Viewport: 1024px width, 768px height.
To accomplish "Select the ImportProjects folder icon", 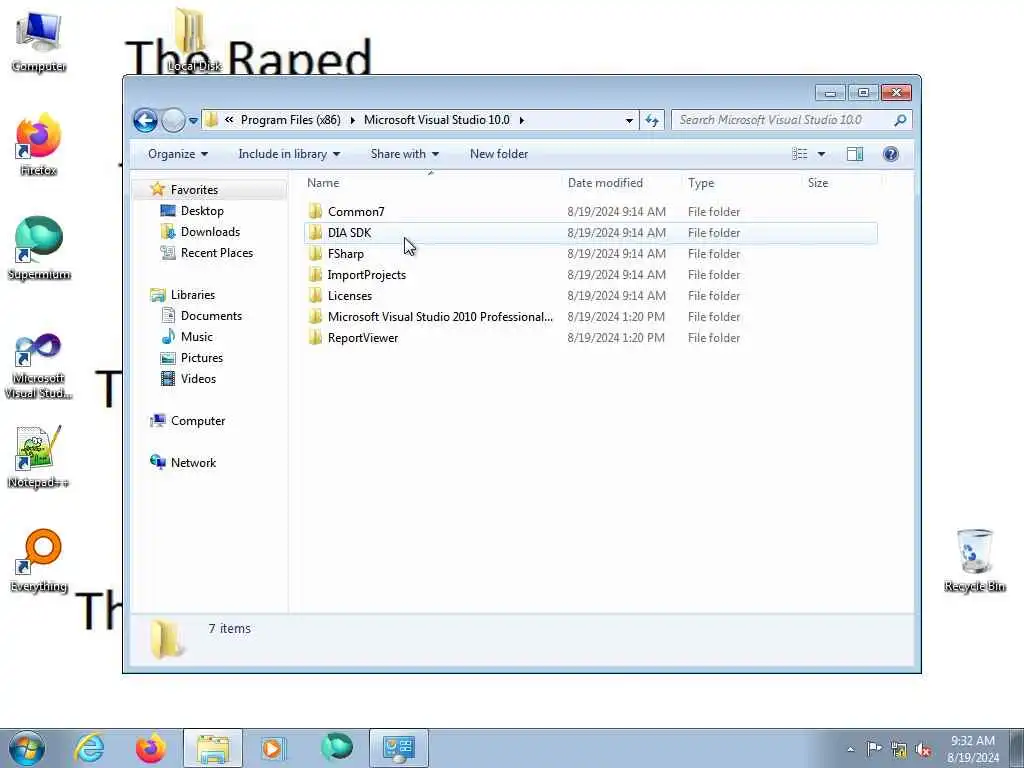I will click(315, 274).
